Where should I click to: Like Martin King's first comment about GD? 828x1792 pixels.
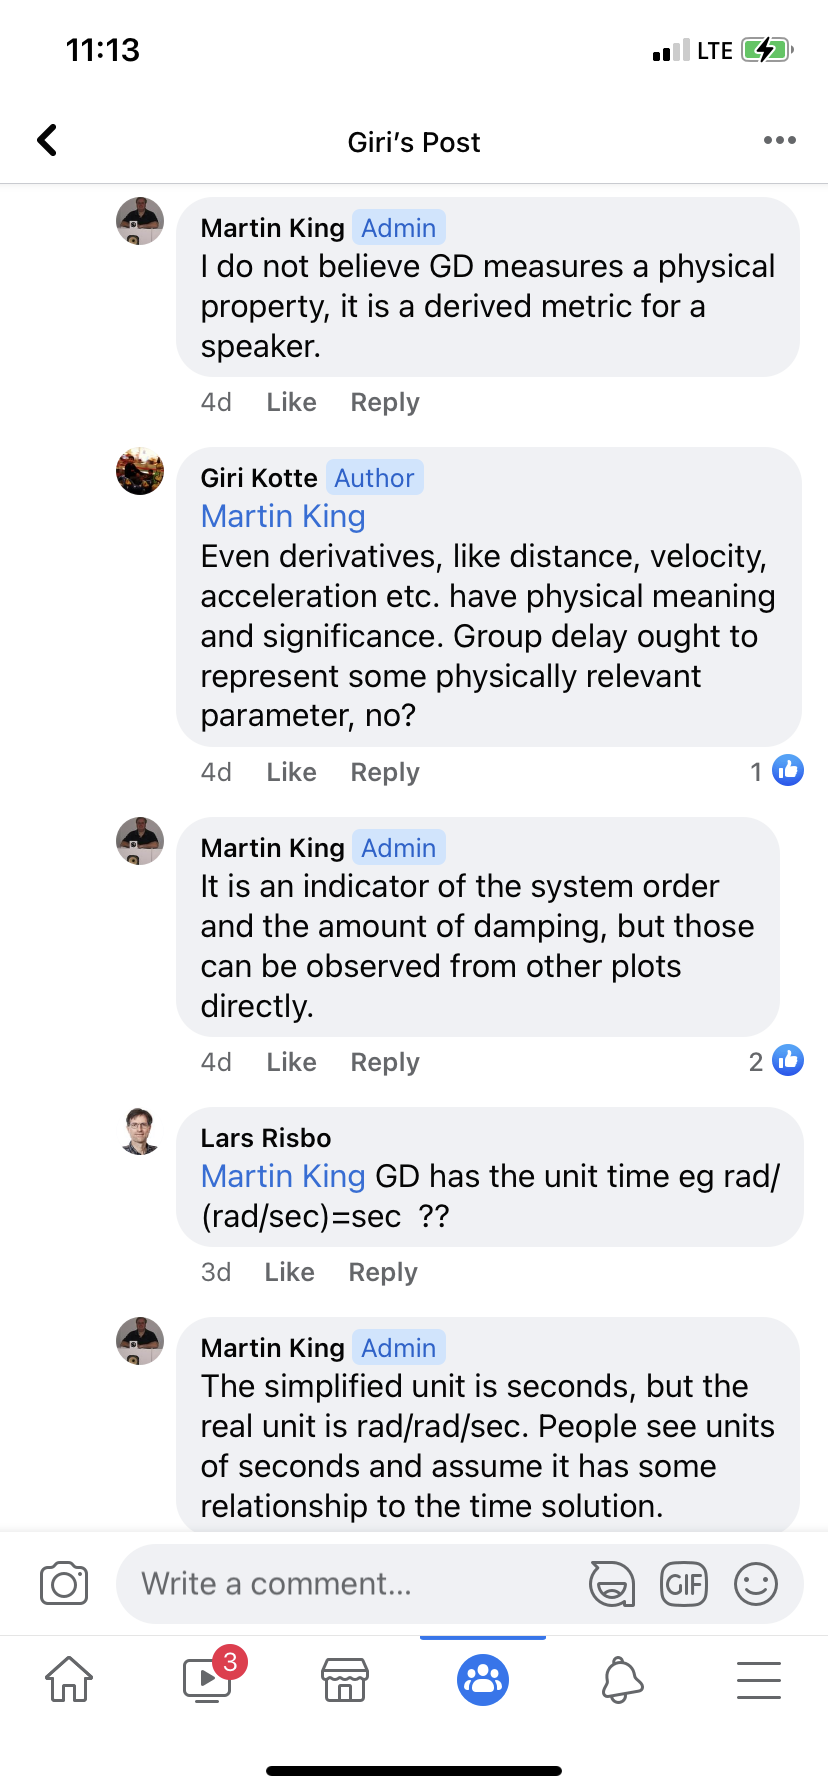(x=292, y=402)
